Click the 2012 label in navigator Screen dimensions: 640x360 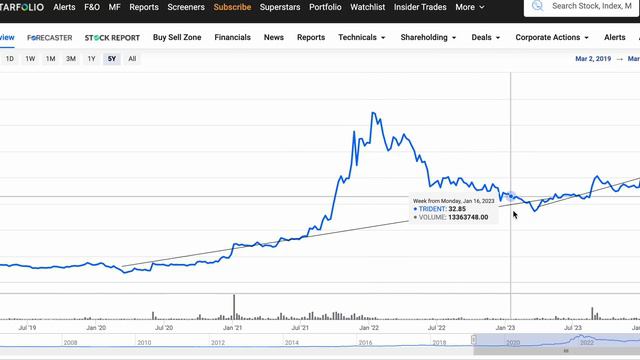218,342
